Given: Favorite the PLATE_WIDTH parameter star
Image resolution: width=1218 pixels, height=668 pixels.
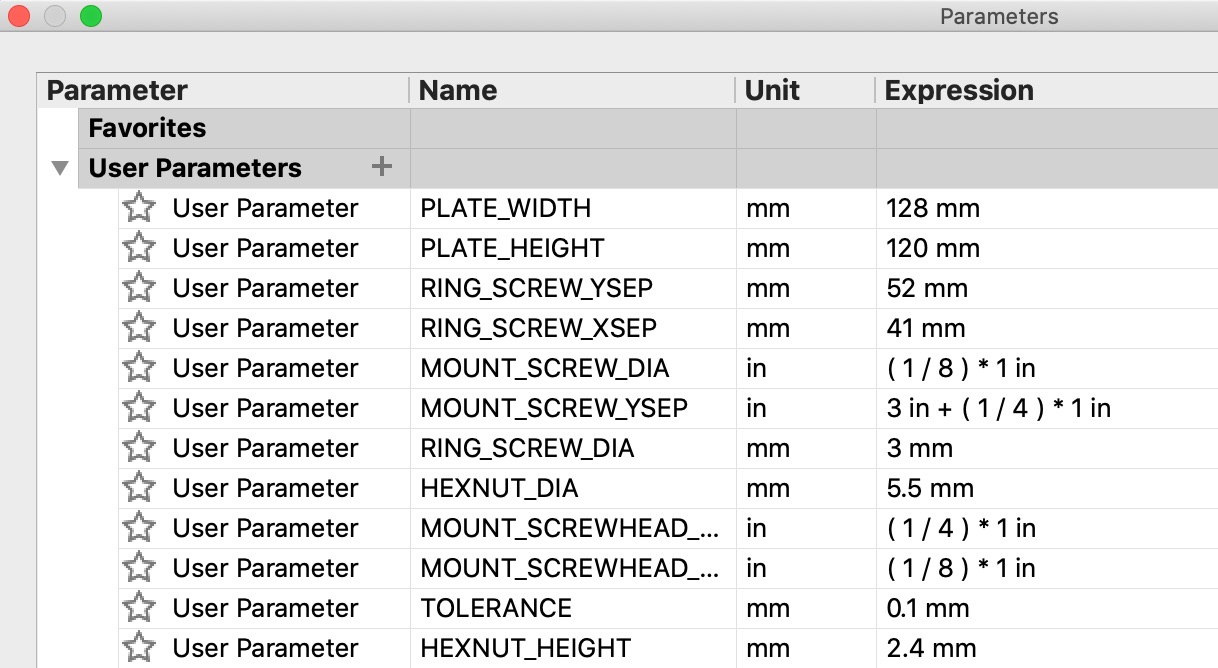Looking at the screenshot, I should tap(139, 208).
